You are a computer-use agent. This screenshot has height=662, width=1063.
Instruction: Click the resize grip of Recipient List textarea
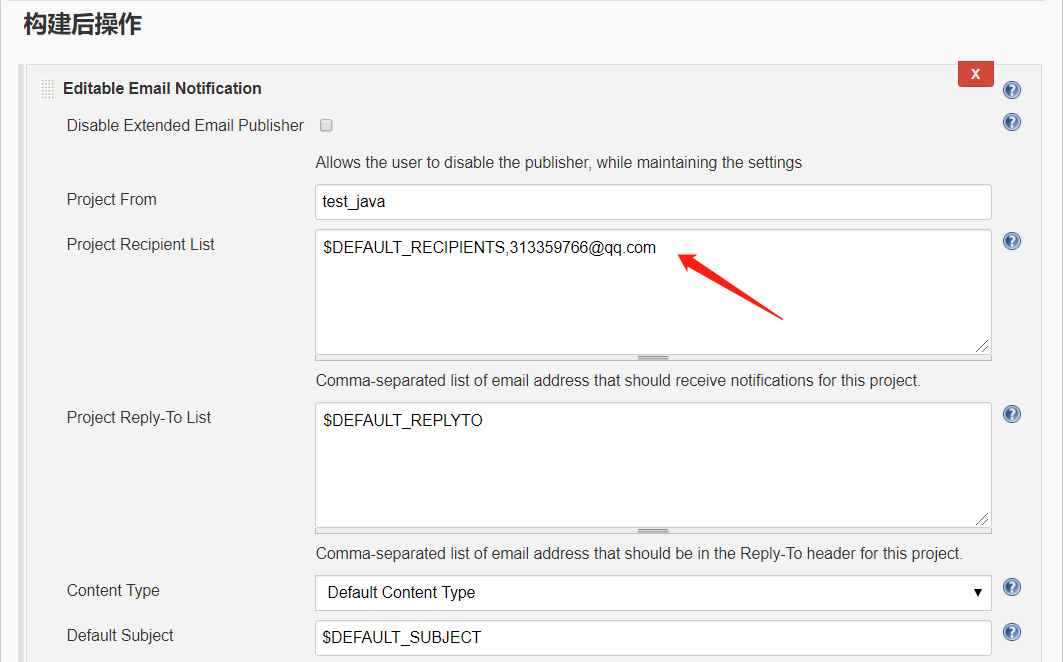(982, 346)
